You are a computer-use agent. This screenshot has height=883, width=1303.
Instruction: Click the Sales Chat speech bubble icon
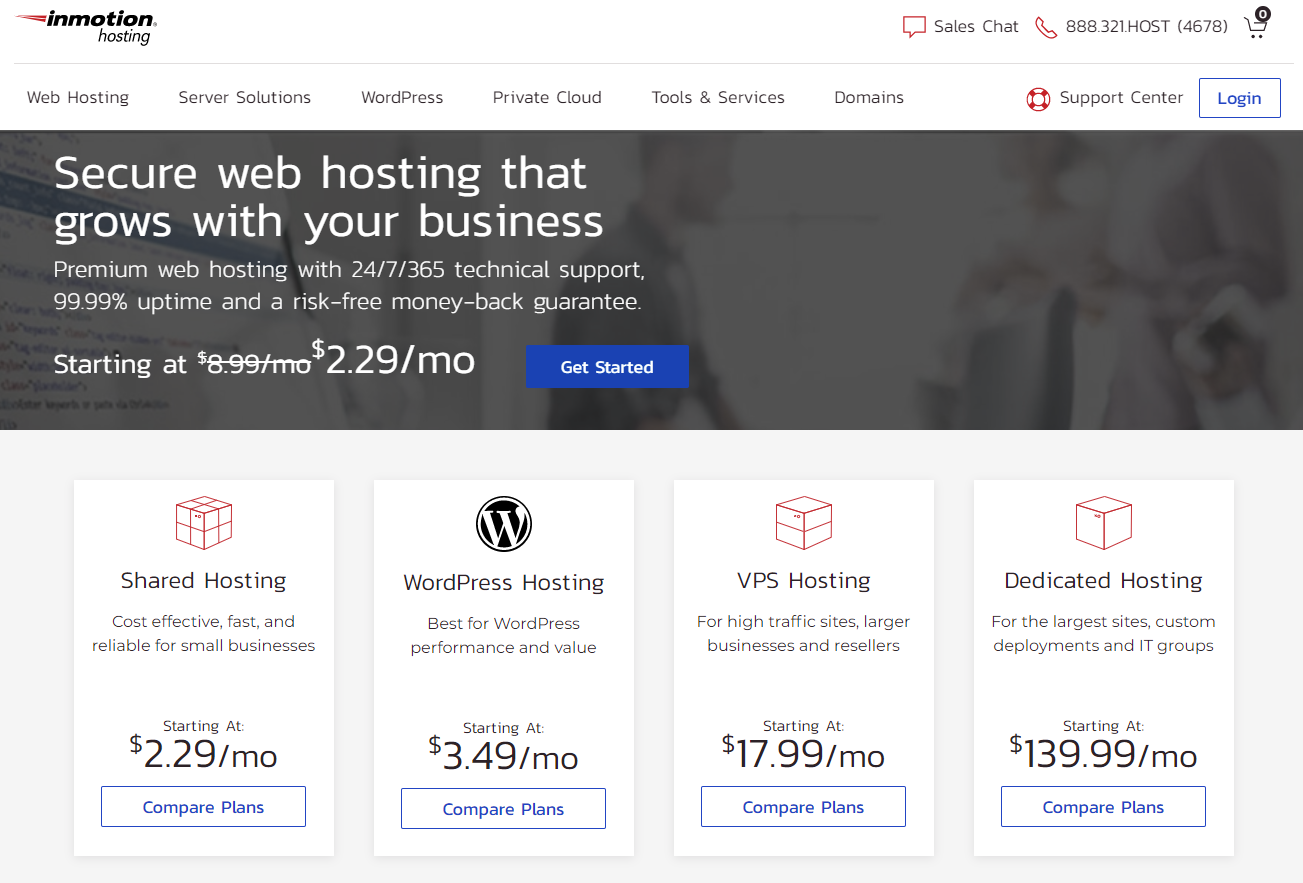pos(914,27)
